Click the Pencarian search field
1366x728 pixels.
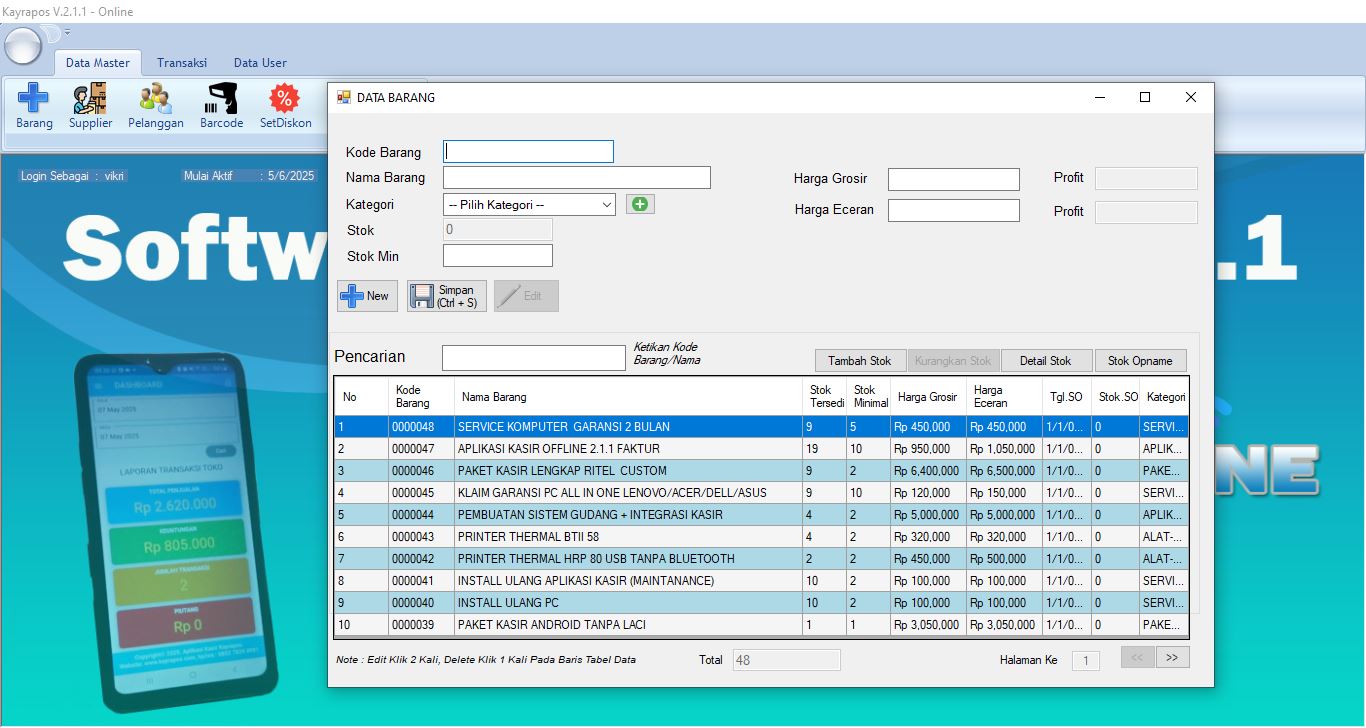click(x=533, y=358)
